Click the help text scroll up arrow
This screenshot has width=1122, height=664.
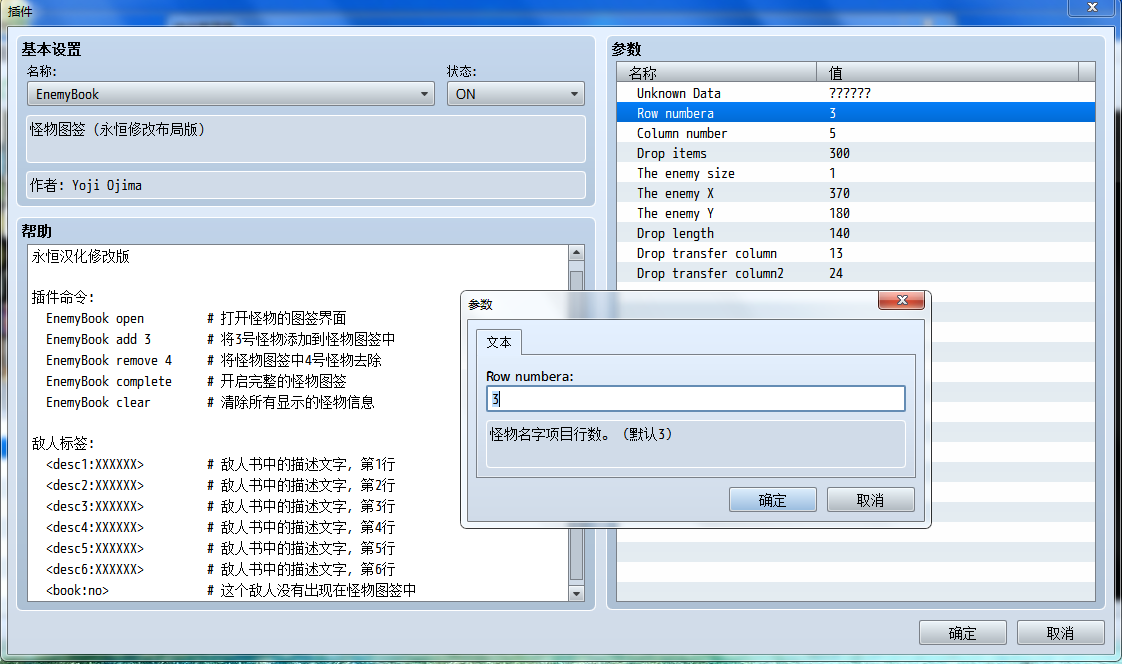pos(576,253)
